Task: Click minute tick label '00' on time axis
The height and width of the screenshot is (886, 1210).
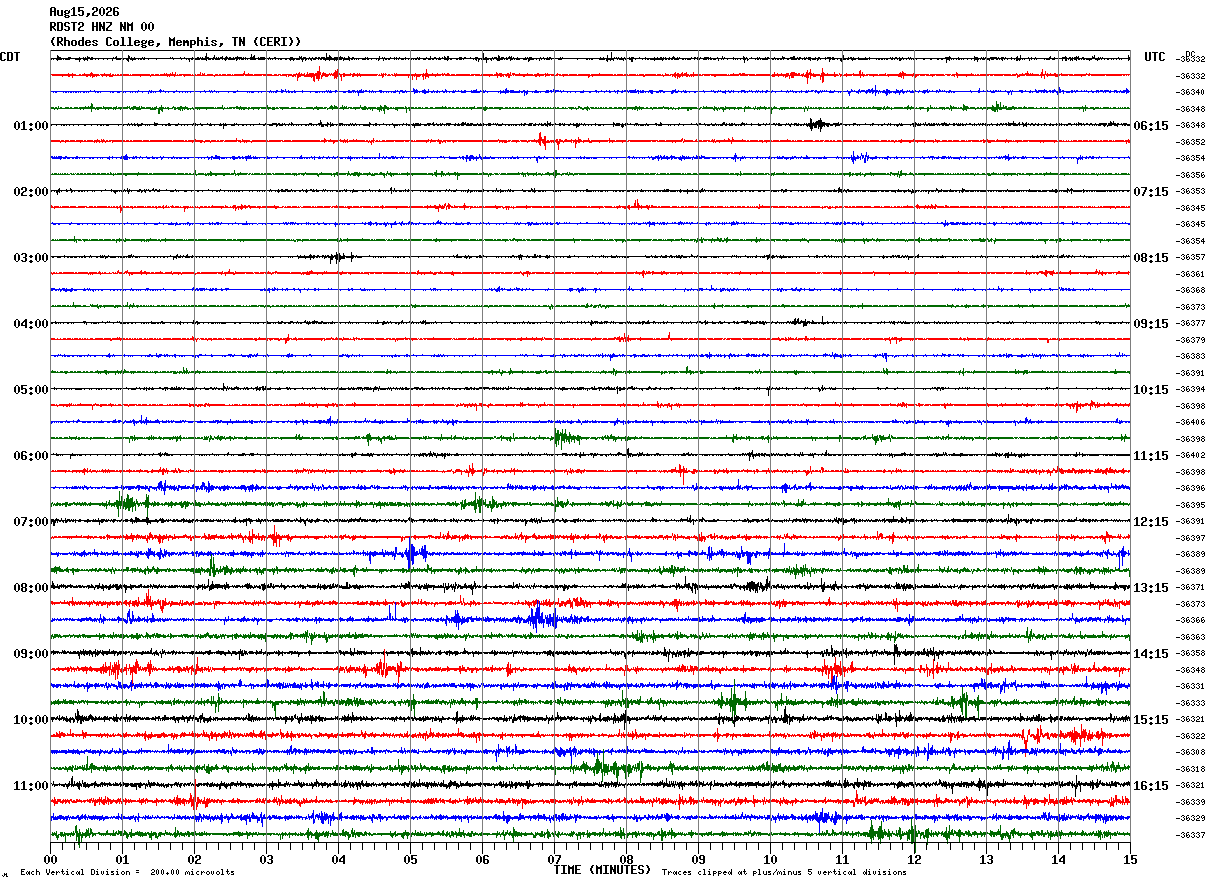Action: coord(50,859)
